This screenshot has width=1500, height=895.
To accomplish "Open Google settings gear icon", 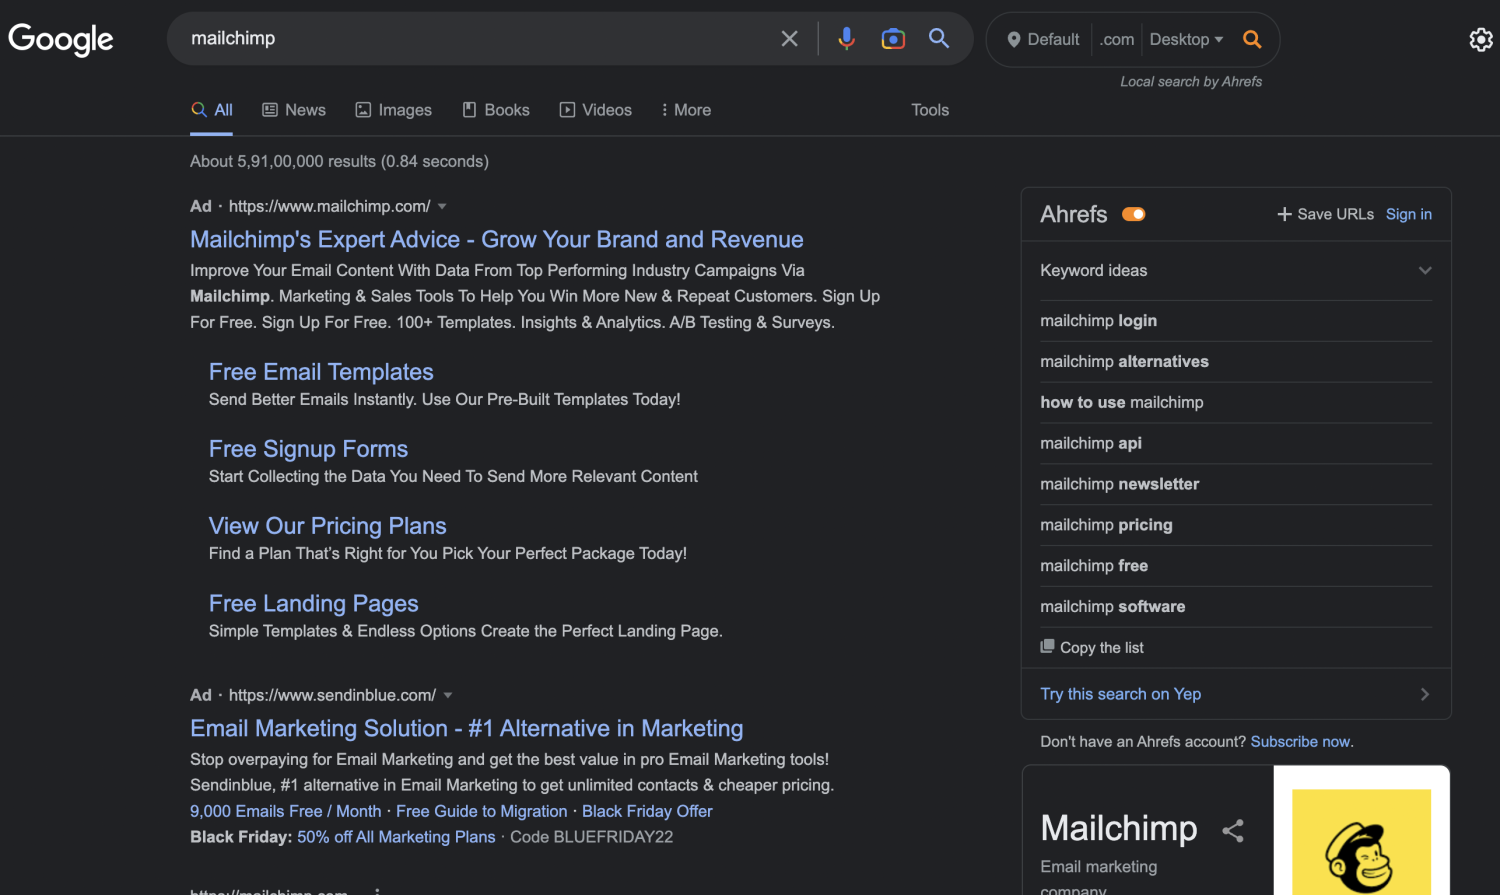I will pyautogui.click(x=1480, y=40).
